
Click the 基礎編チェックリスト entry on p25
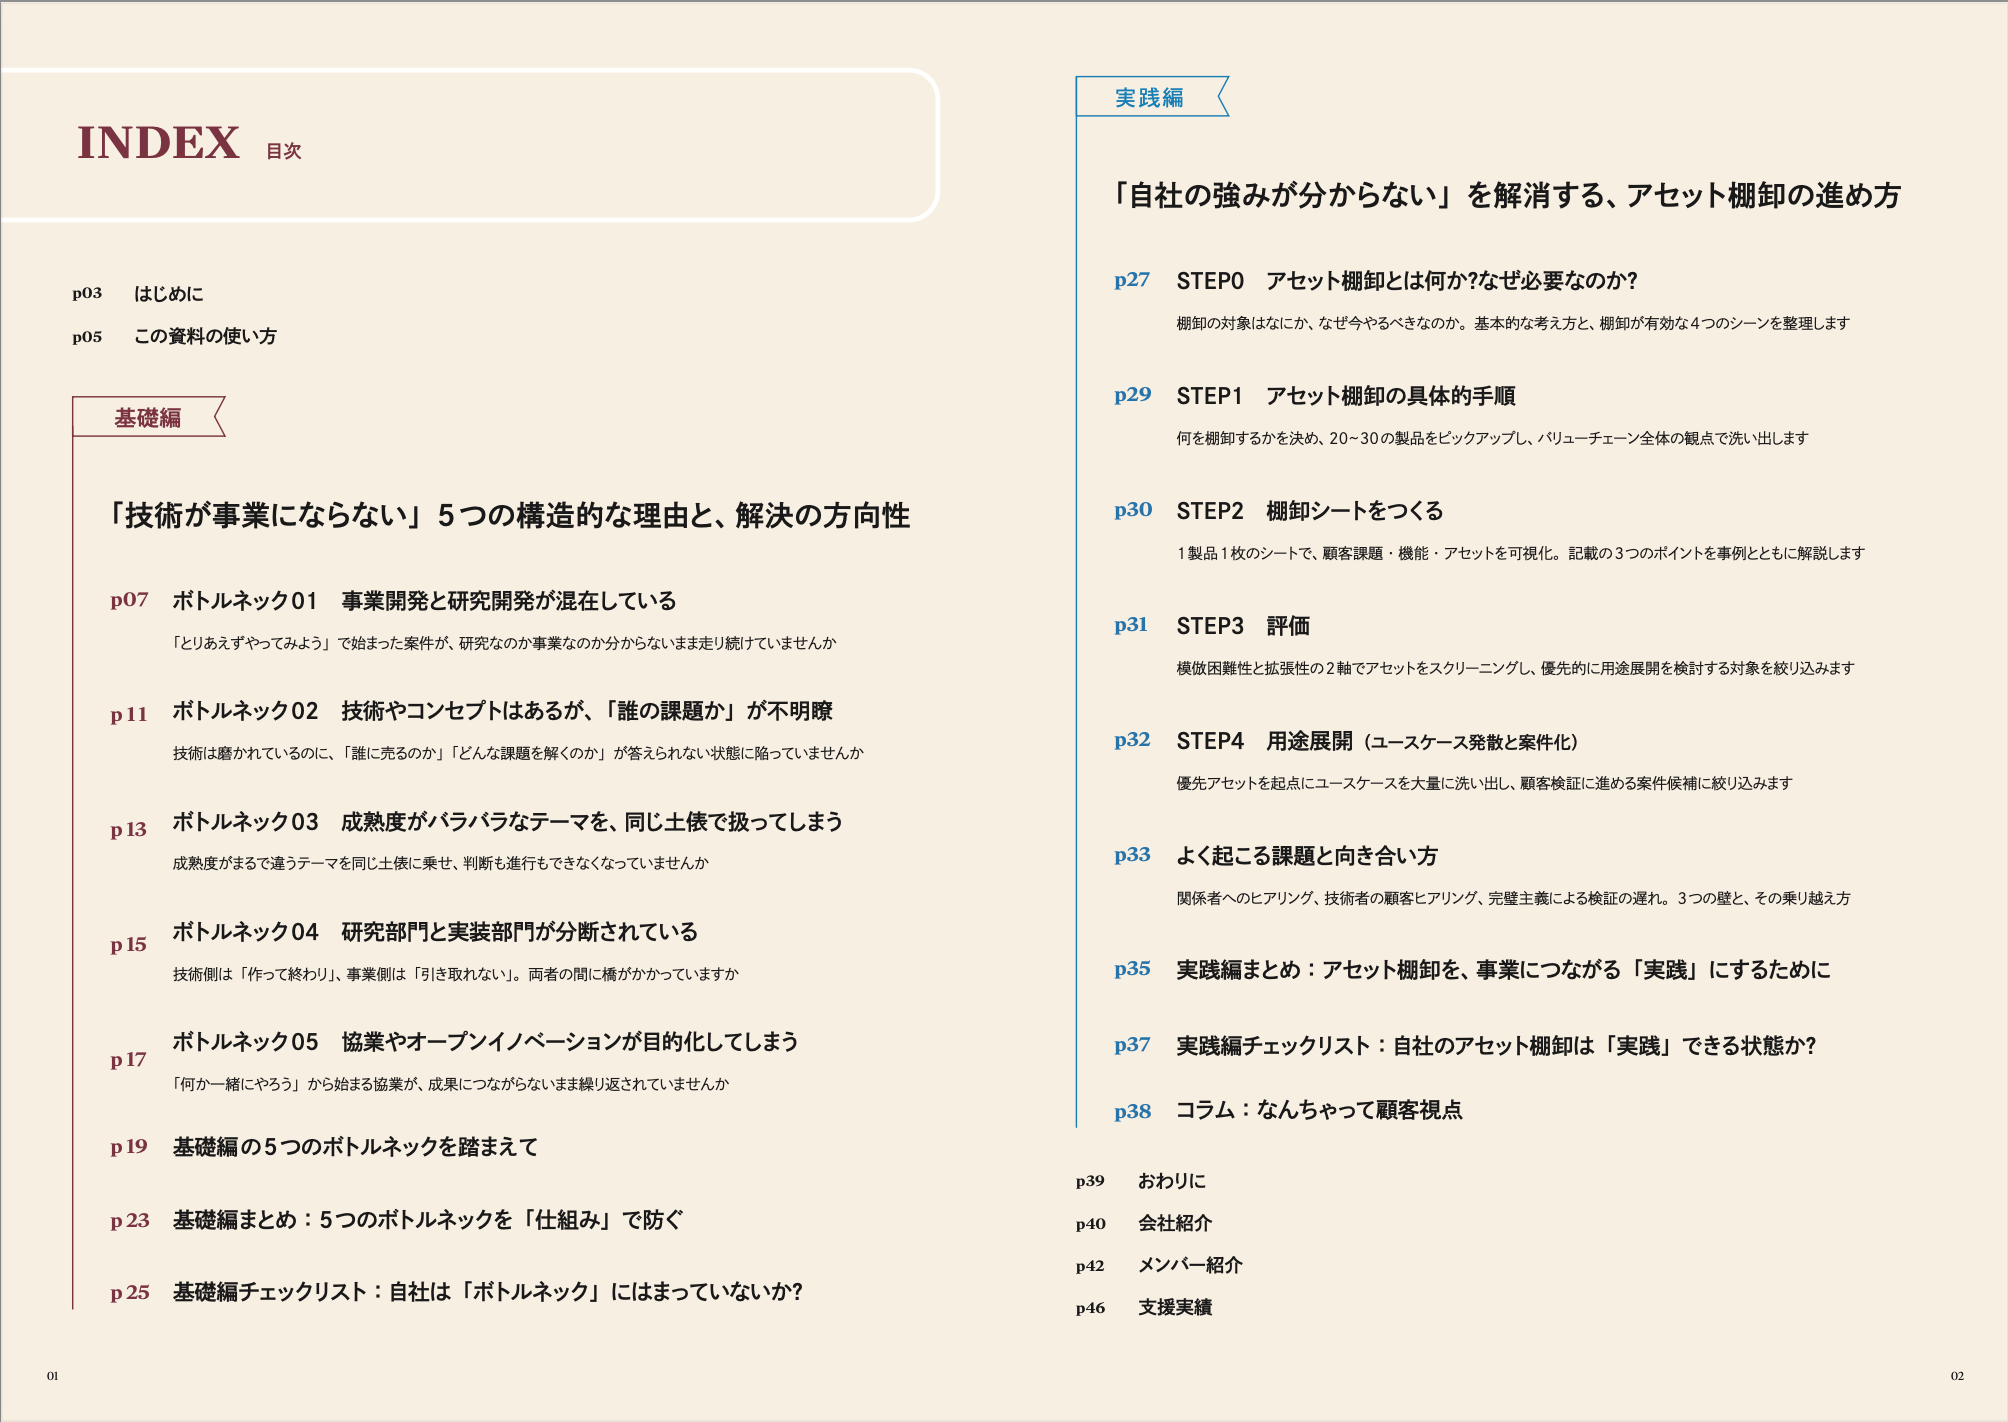[x=487, y=1292]
